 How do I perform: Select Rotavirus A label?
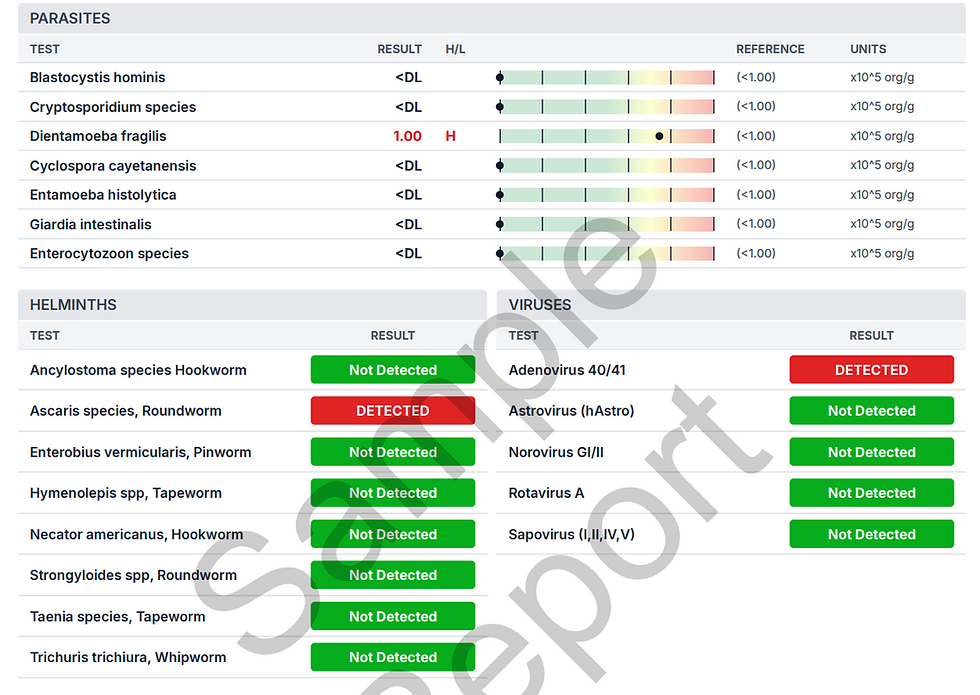point(546,493)
